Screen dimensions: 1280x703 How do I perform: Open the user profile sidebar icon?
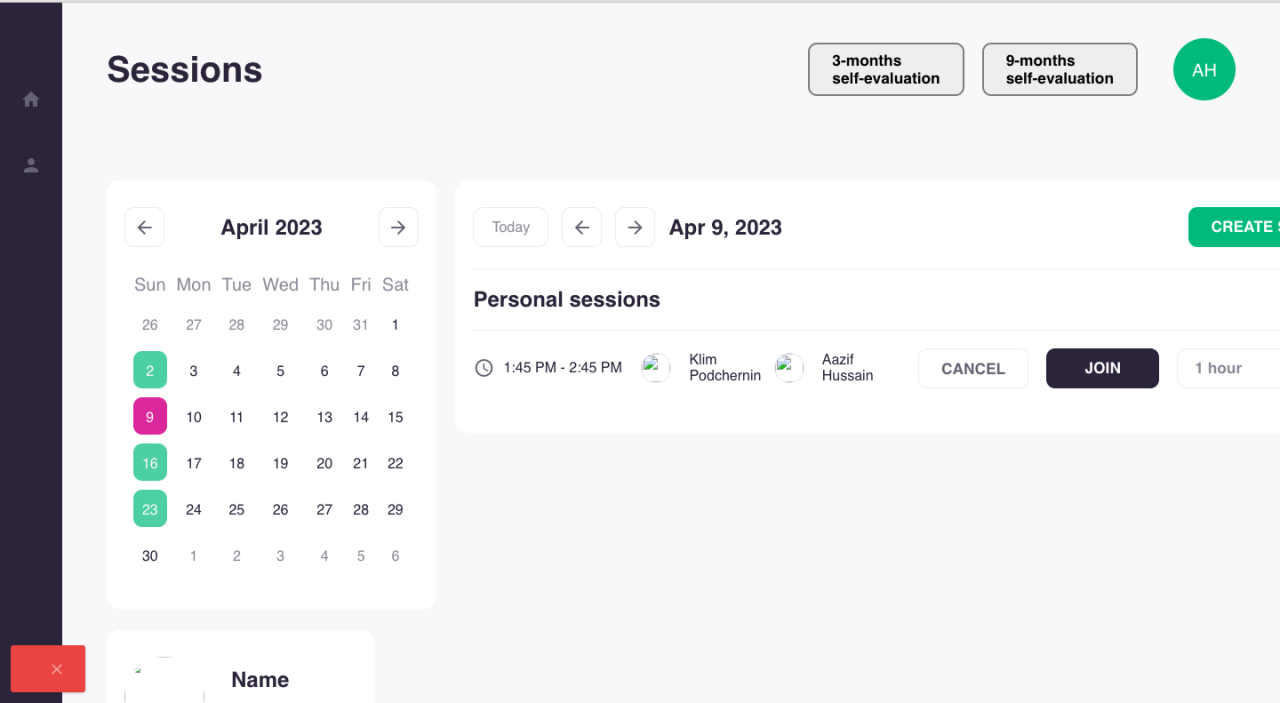coord(31,166)
